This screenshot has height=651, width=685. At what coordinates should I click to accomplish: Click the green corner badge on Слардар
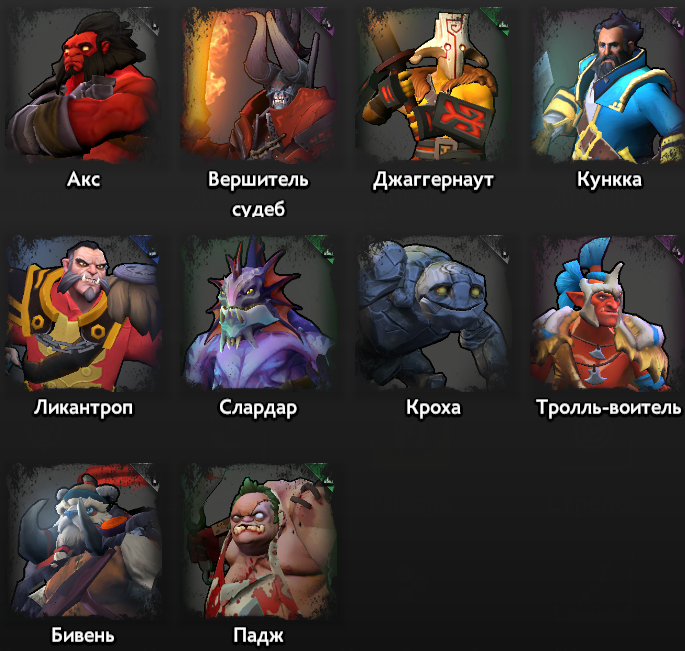point(325,246)
